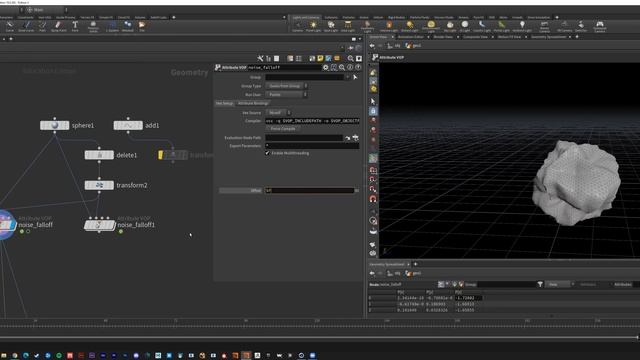This screenshot has height=360, width=640.
Task: Add a Volume Light from the shelf
Action: [x=389, y=27]
